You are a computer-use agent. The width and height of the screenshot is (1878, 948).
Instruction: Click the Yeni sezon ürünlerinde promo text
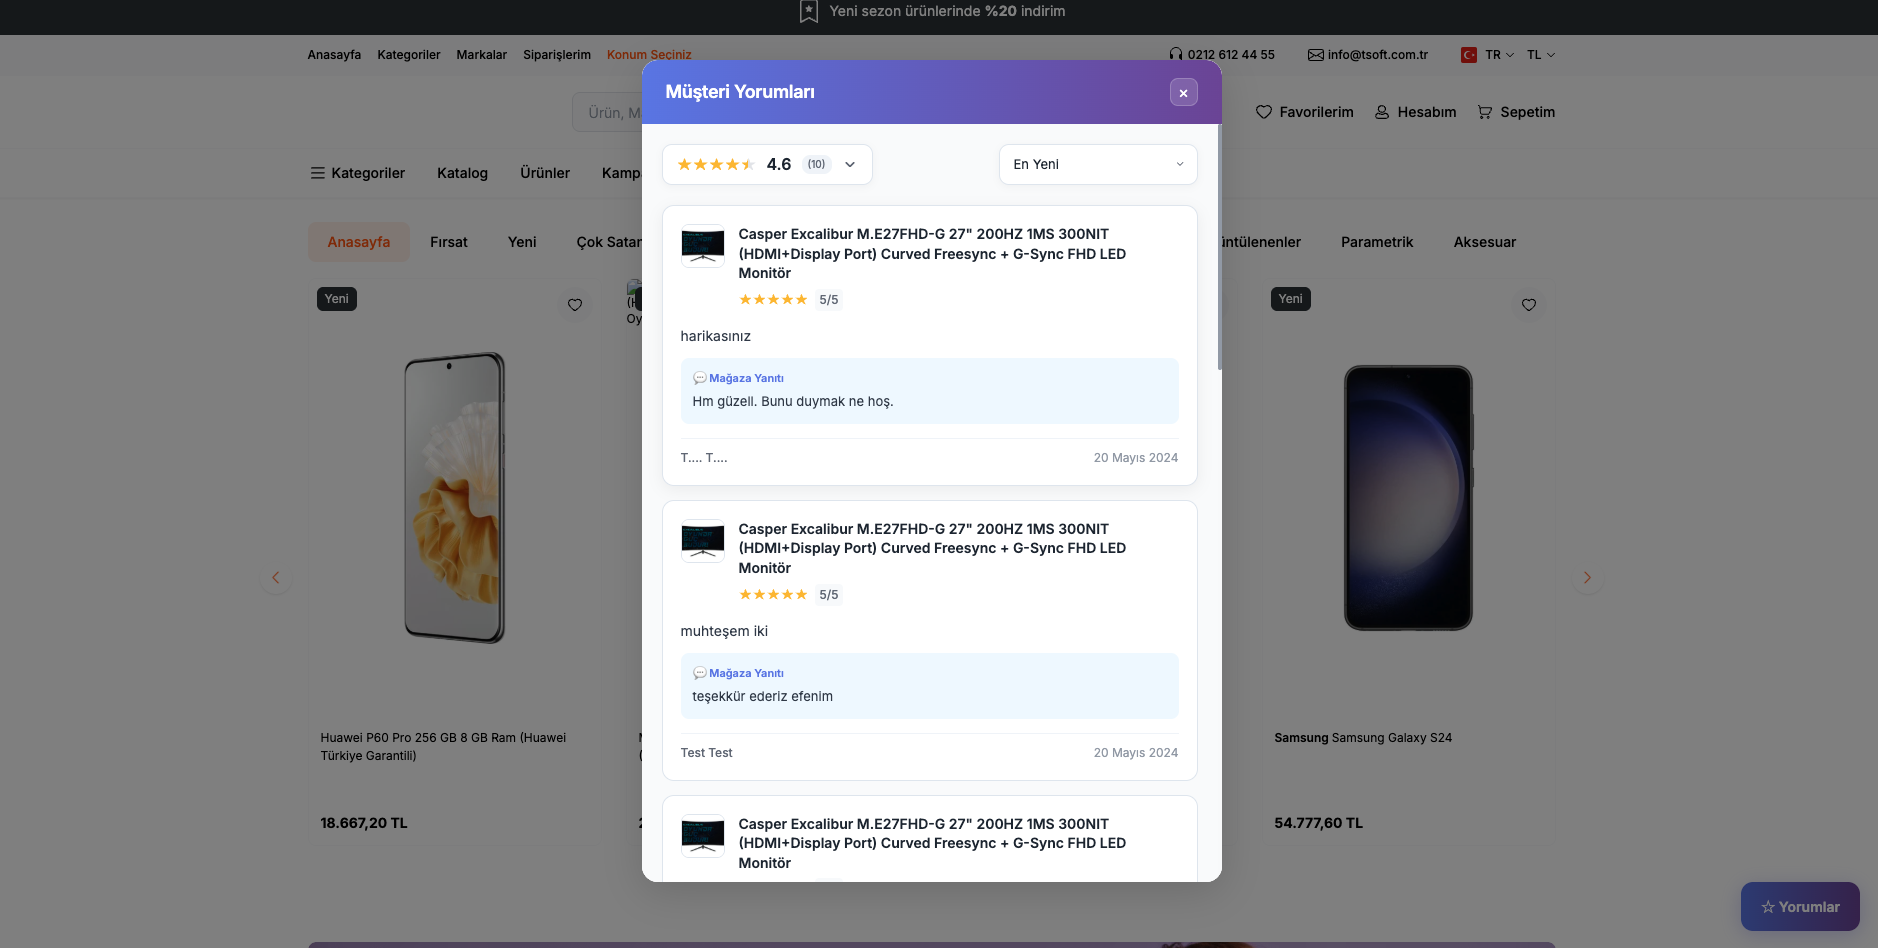[x=947, y=11]
